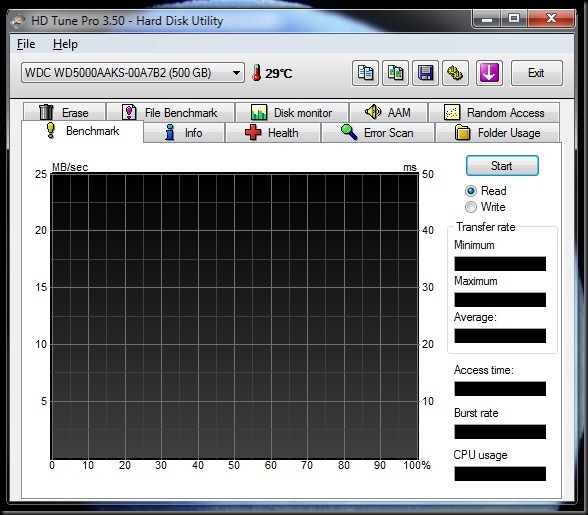Click inside the benchmark graph area
This screenshot has width=588, height=515.
235,316
